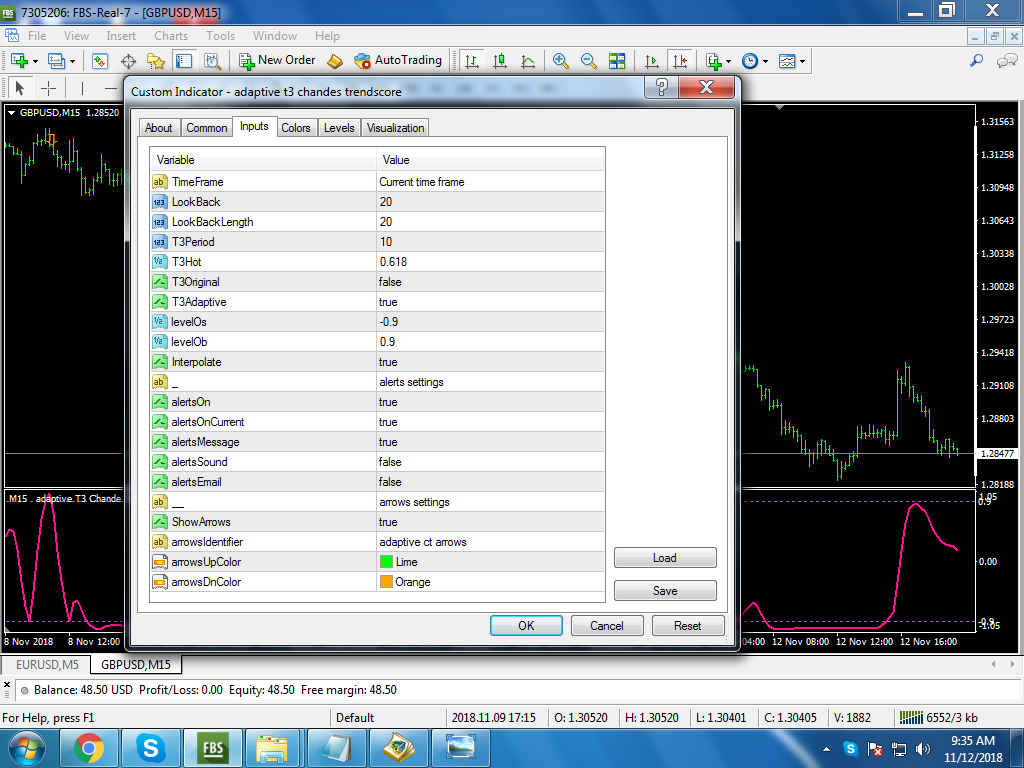Open Skype from the taskbar
This screenshot has height=768, width=1024.
[150, 748]
